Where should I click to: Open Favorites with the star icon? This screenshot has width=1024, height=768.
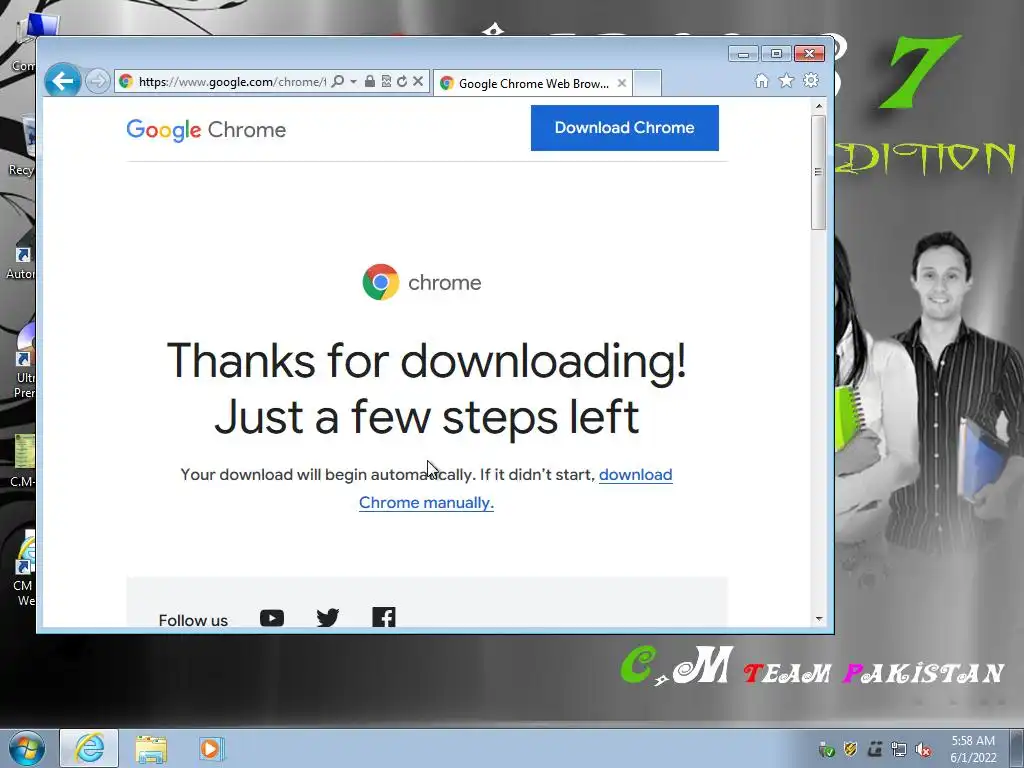(x=786, y=81)
